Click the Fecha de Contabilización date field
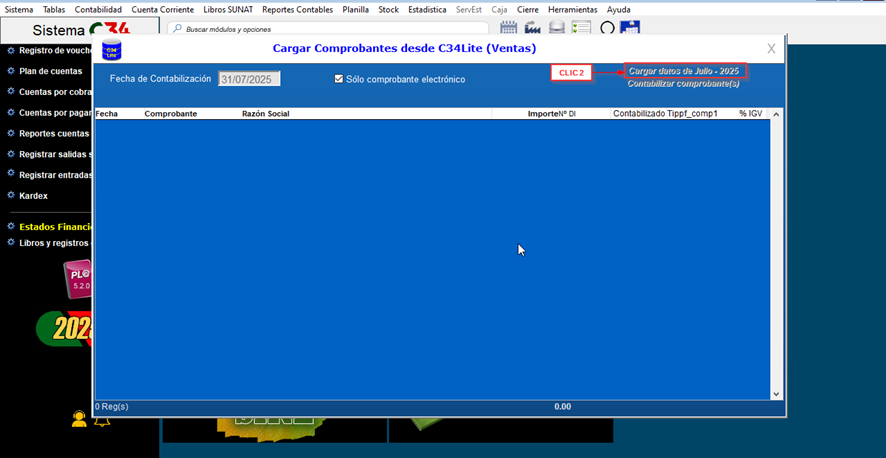This screenshot has width=886, height=458. [x=249, y=79]
